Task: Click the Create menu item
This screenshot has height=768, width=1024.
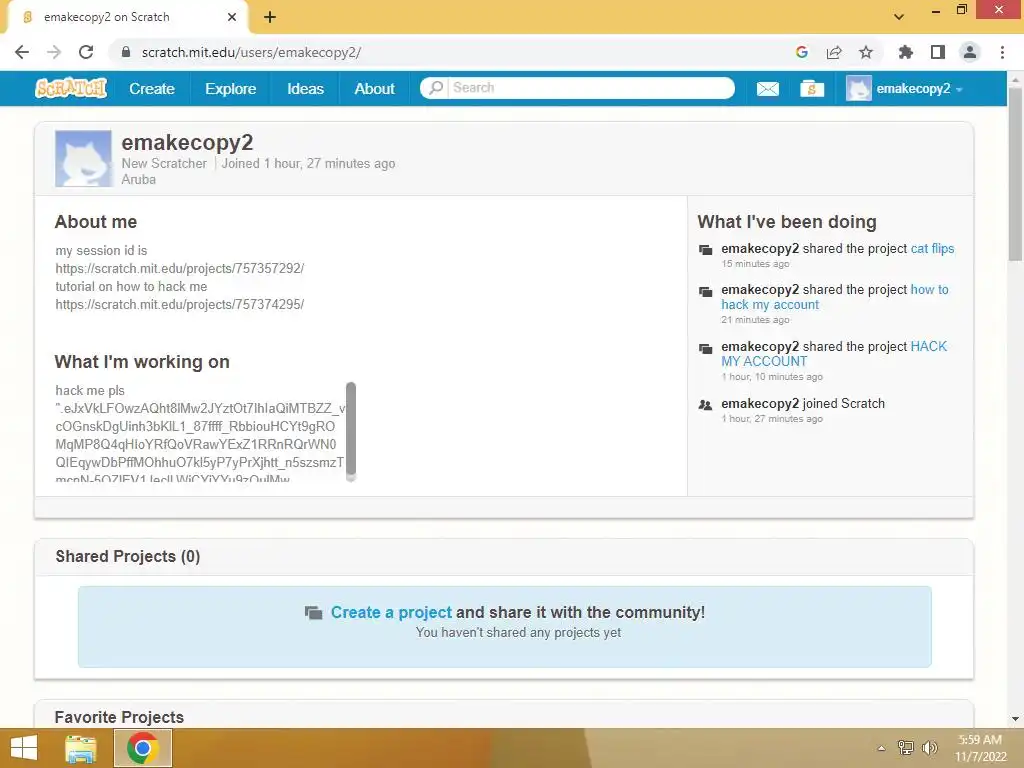Action: coord(152,88)
